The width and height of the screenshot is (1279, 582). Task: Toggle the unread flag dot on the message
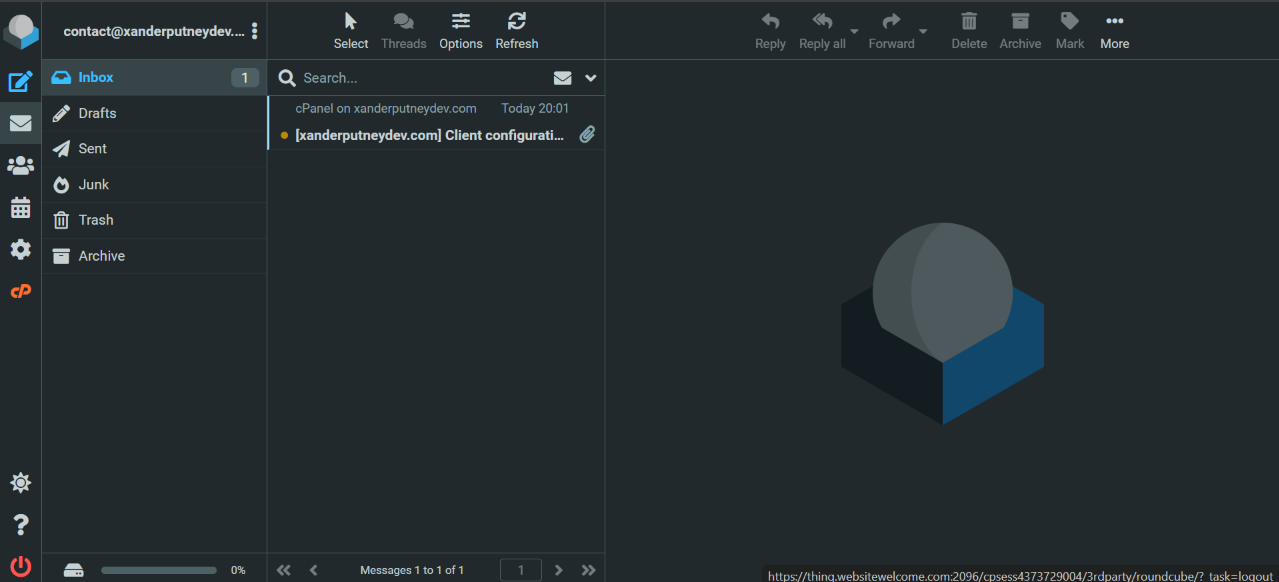(x=285, y=135)
